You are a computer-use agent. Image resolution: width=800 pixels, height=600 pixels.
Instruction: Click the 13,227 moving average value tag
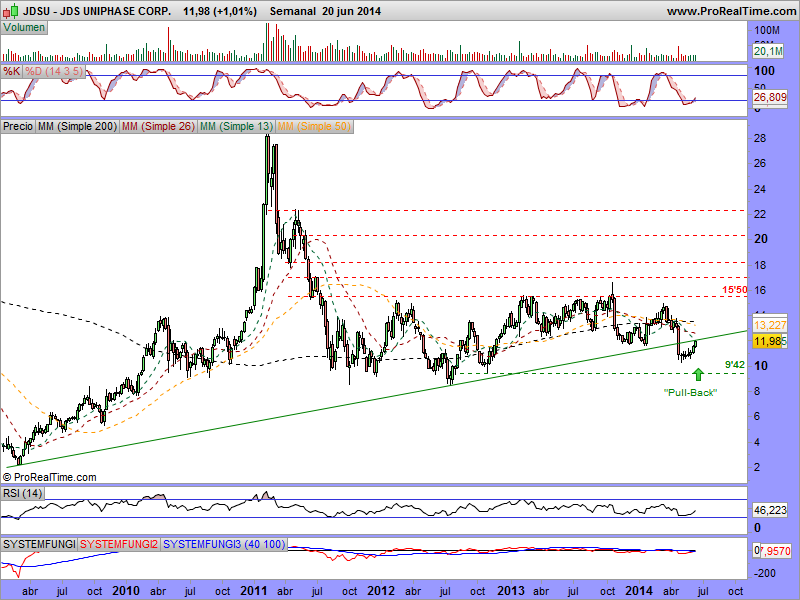[770, 325]
